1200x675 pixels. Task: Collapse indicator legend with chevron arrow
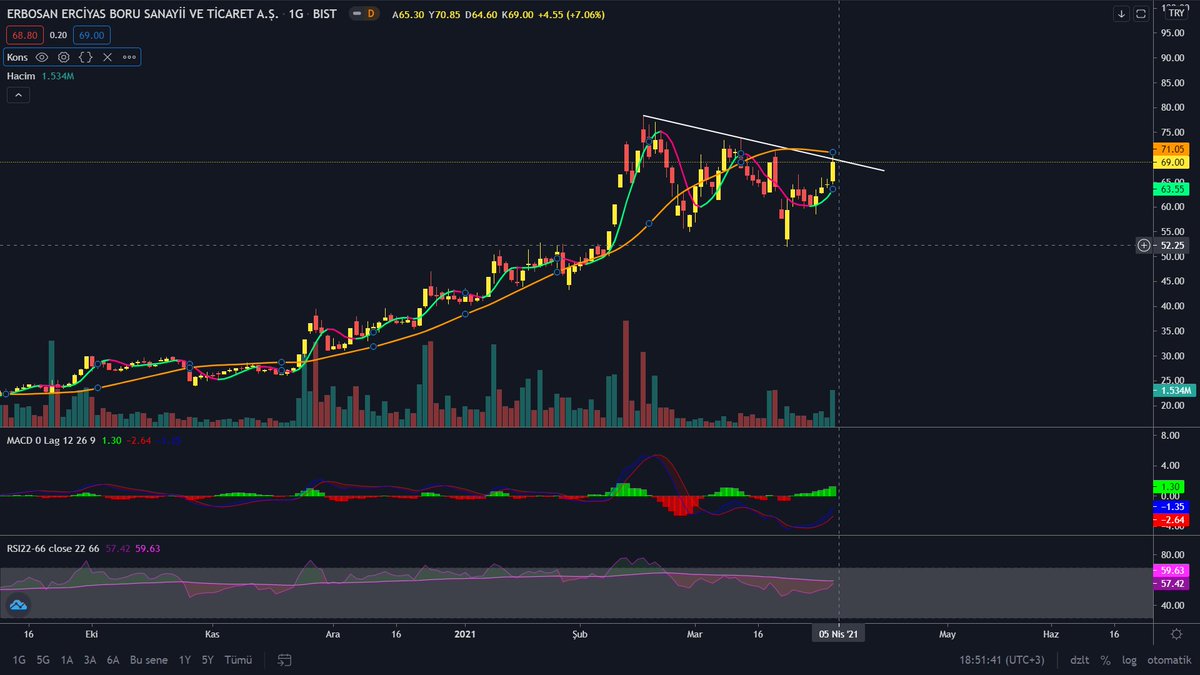click(x=18, y=95)
